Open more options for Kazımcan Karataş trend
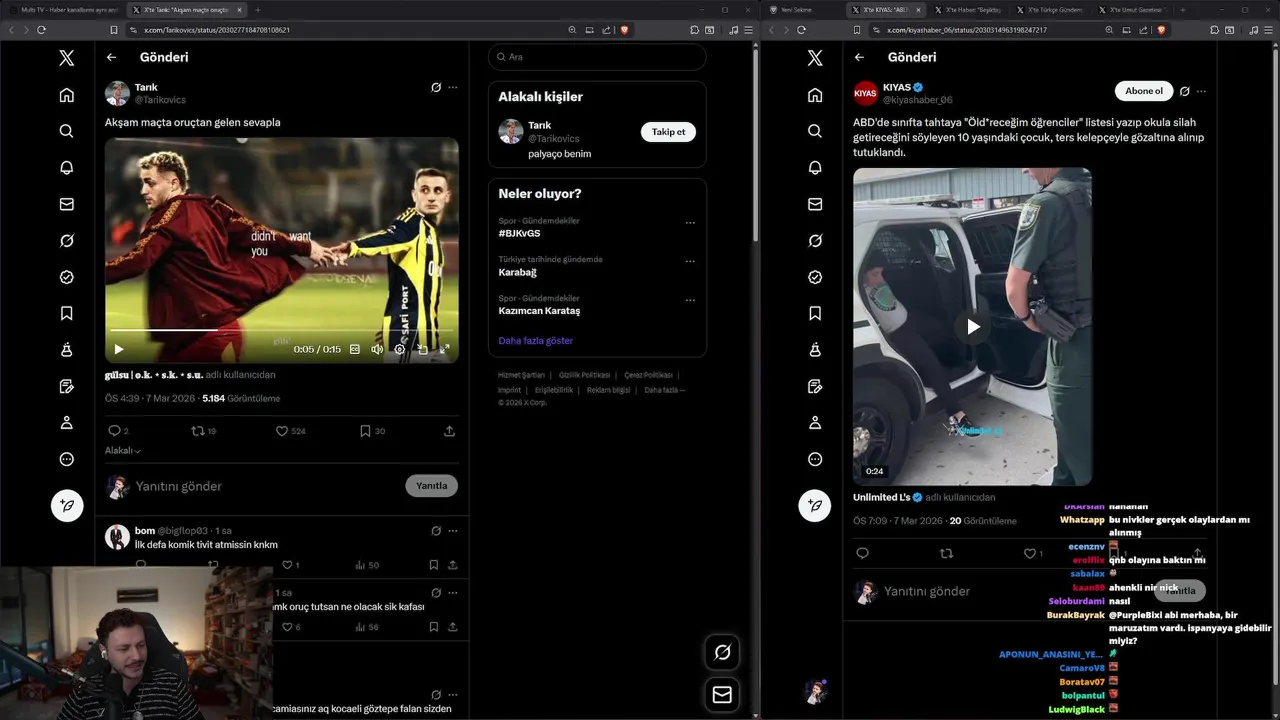The width and height of the screenshot is (1280, 720). [690, 300]
